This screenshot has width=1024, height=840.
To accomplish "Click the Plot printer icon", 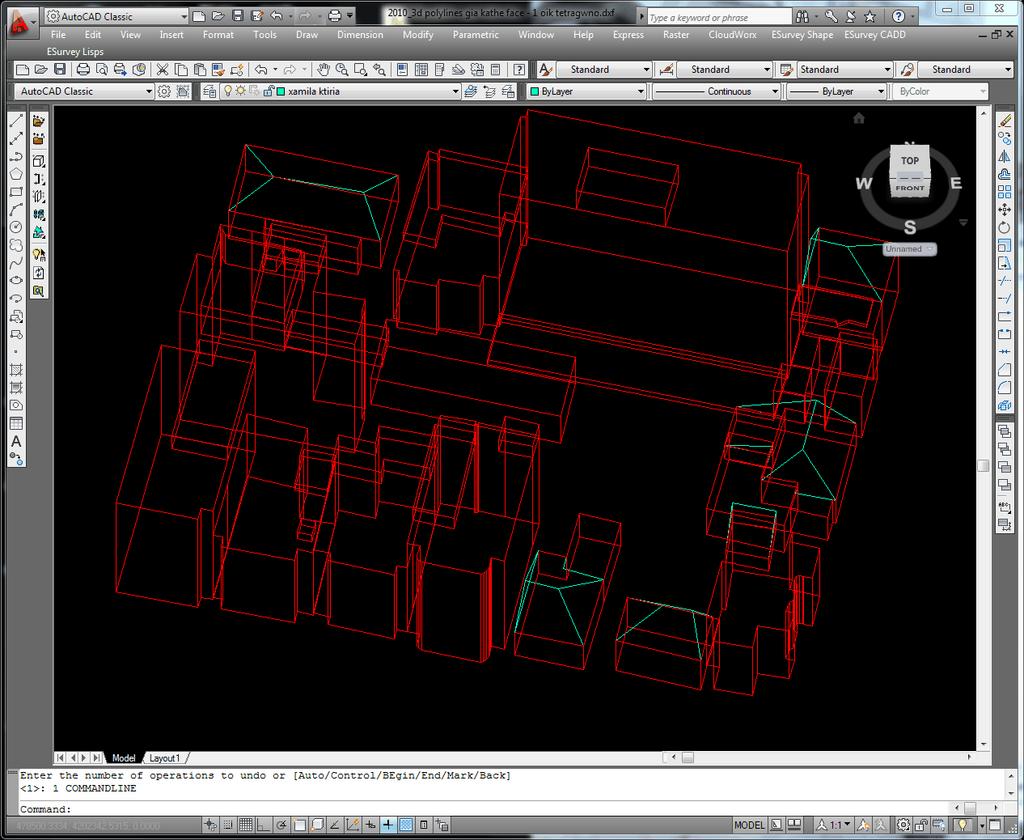I will click(83, 69).
